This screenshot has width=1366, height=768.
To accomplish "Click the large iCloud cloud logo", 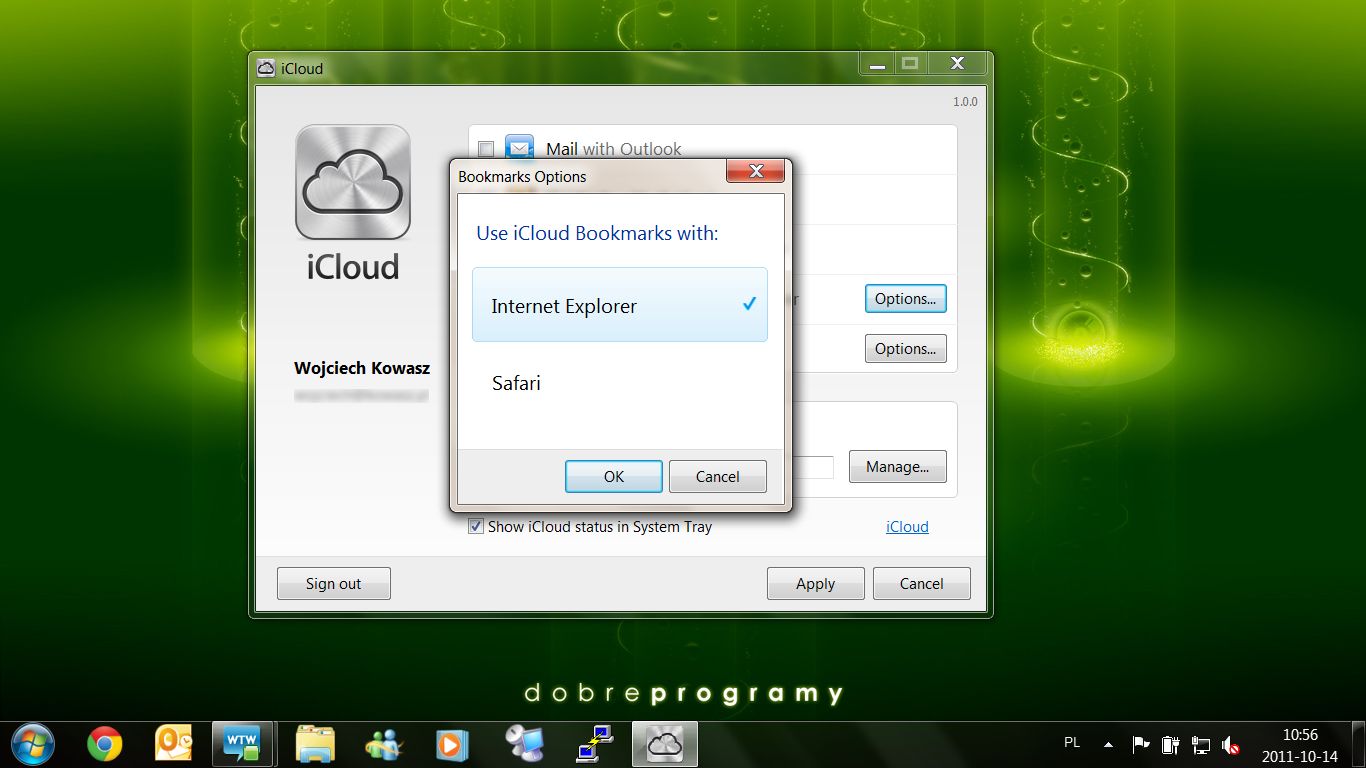I will (x=353, y=182).
